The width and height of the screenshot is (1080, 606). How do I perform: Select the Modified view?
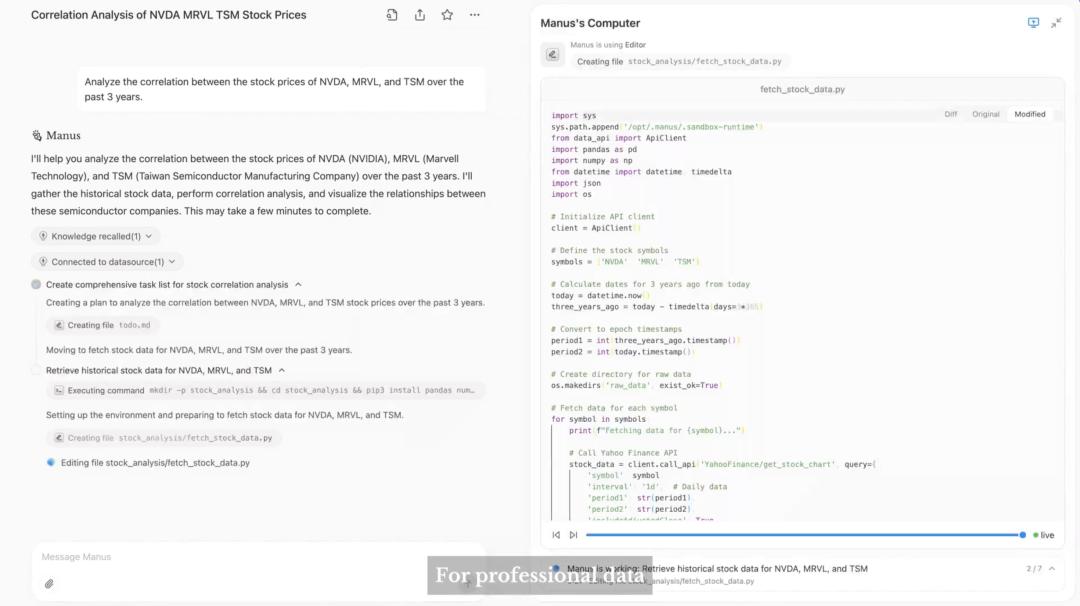point(1029,114)
